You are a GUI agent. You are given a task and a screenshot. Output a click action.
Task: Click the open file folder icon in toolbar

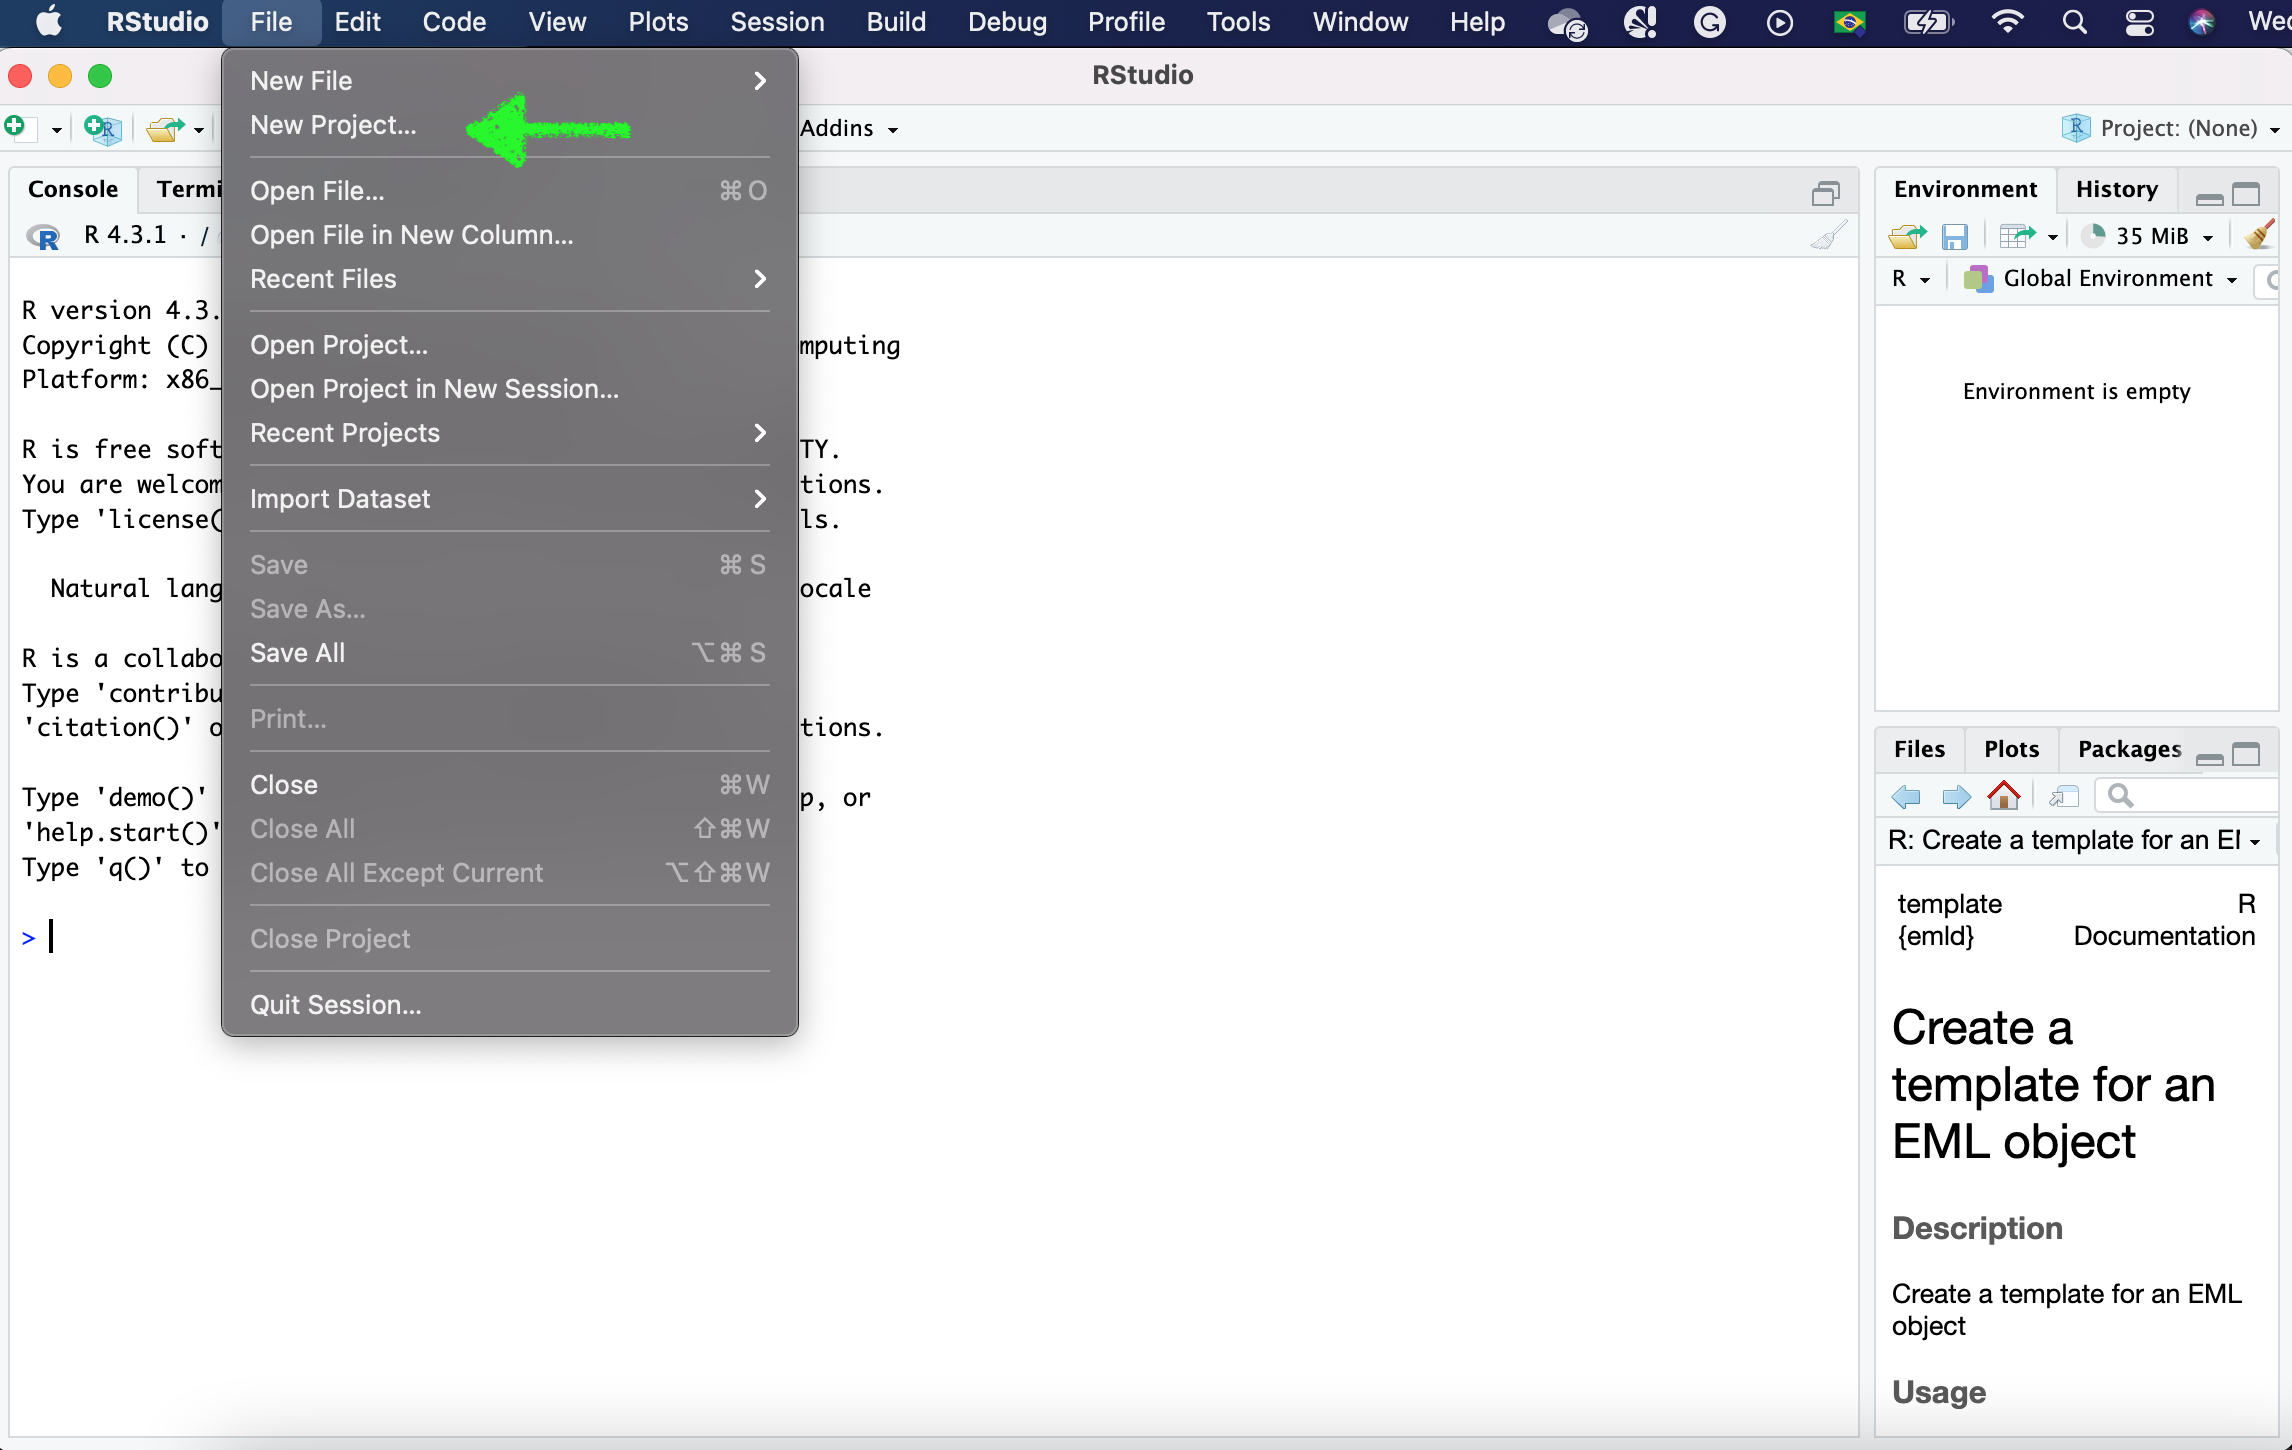point(164,128)
